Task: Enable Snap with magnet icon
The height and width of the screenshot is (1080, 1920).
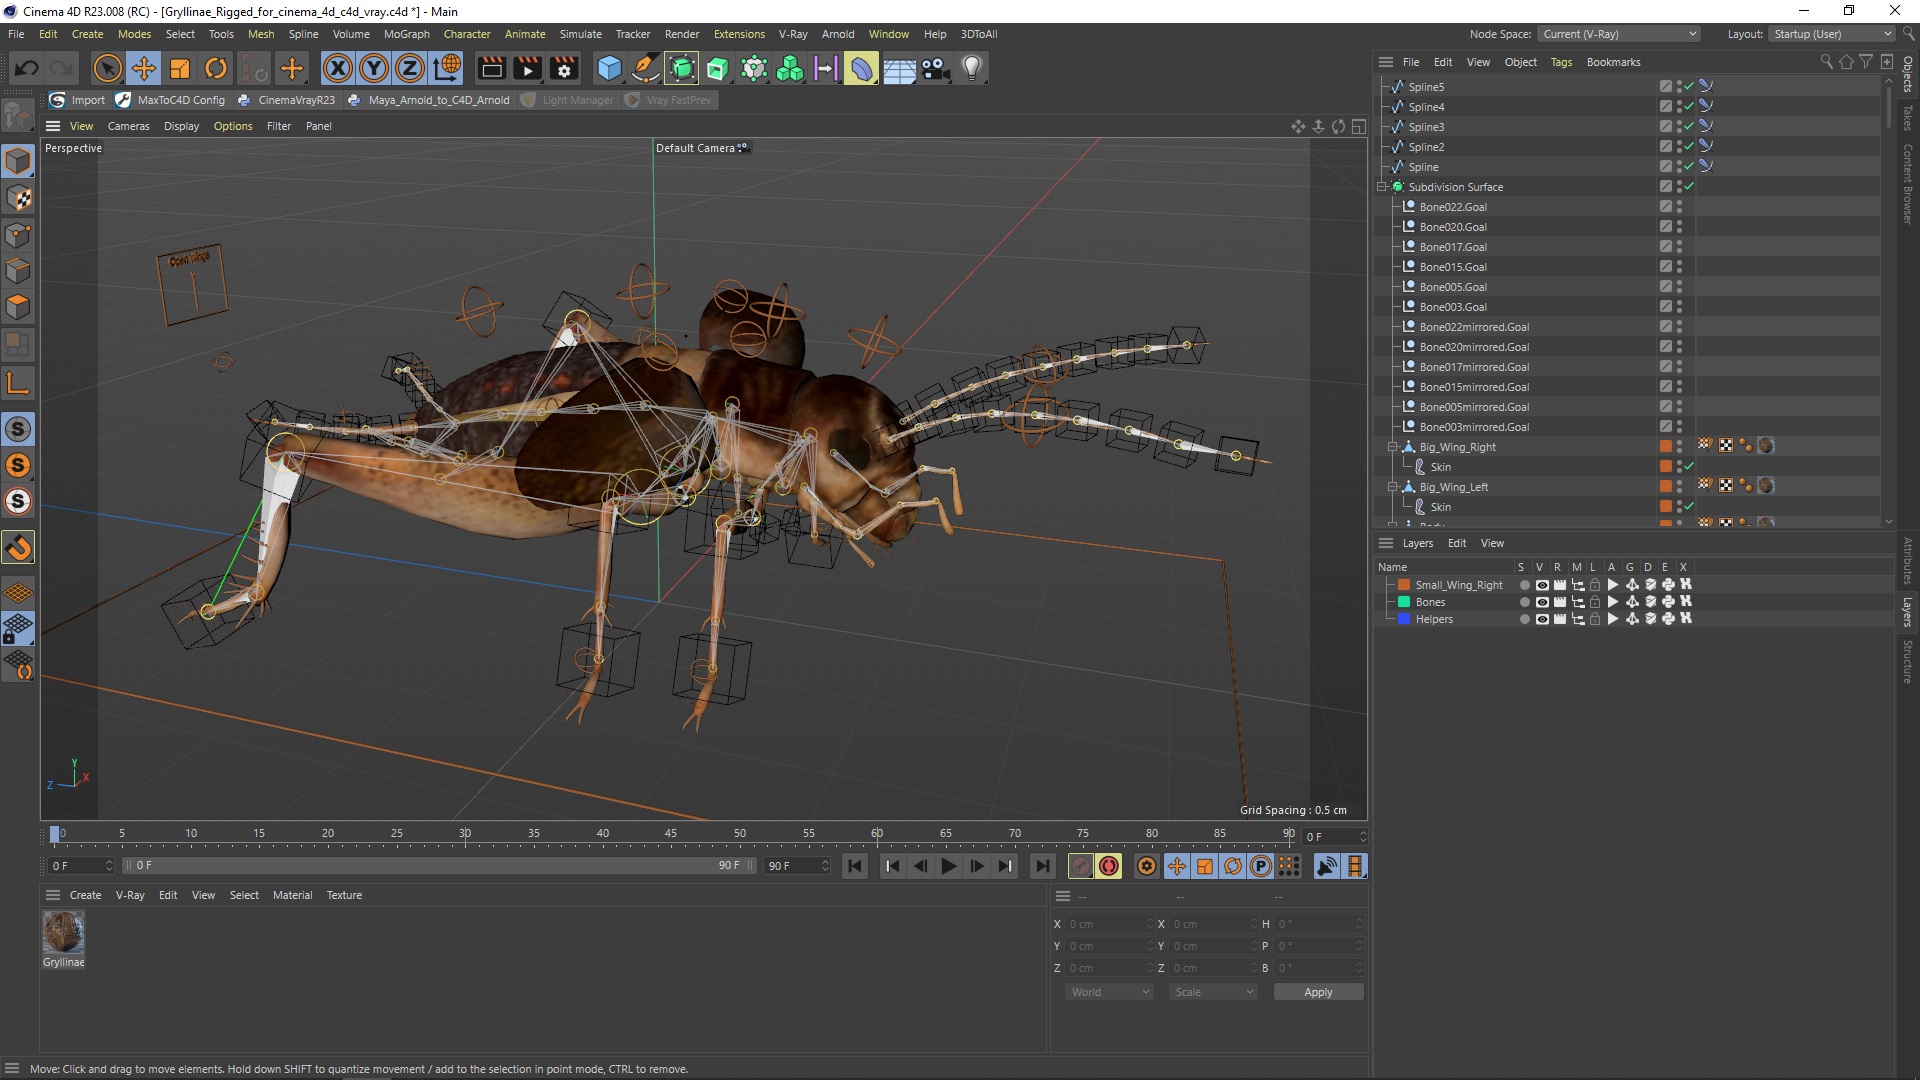Action: click(x=18, y=547)
